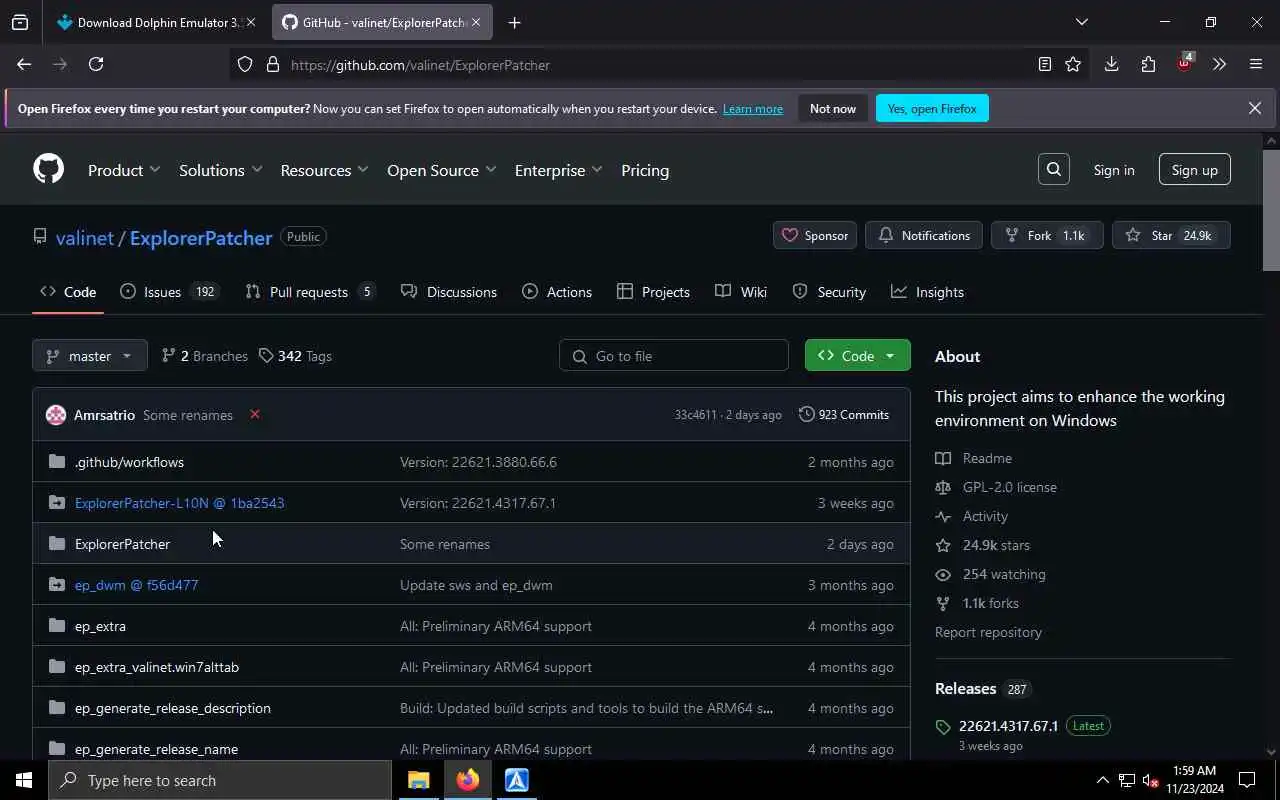Show more toolbar items overflow chevron

(x=1219, y=64)
